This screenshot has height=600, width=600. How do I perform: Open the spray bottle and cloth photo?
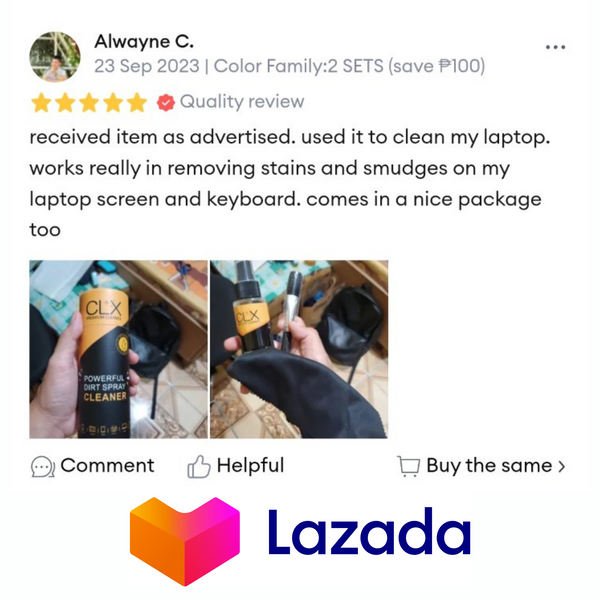(299, 349)
